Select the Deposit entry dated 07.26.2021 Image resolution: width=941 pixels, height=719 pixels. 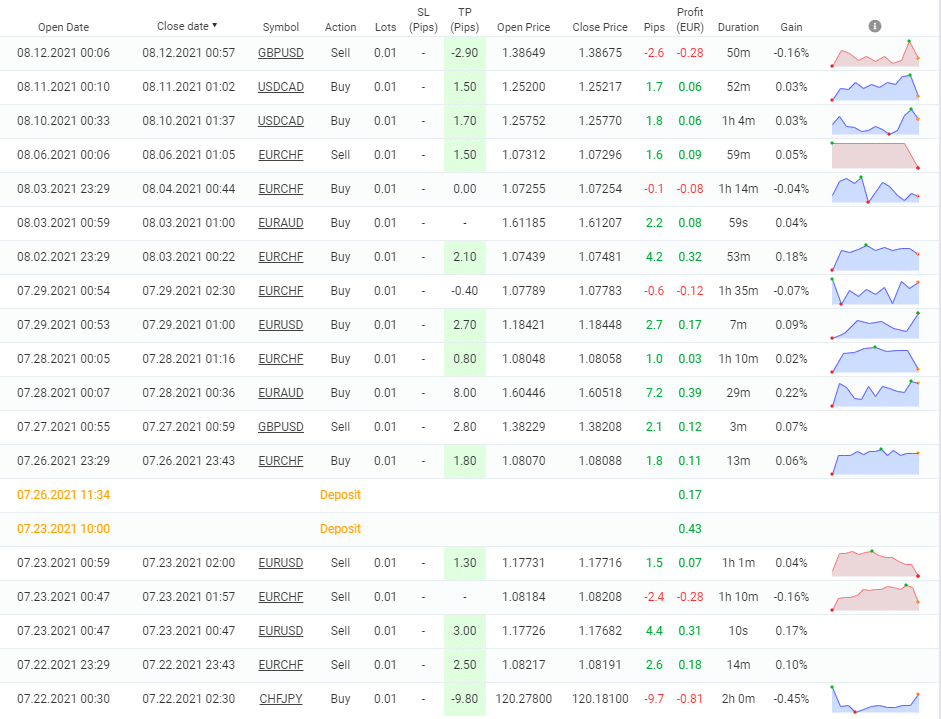point(340,495)
